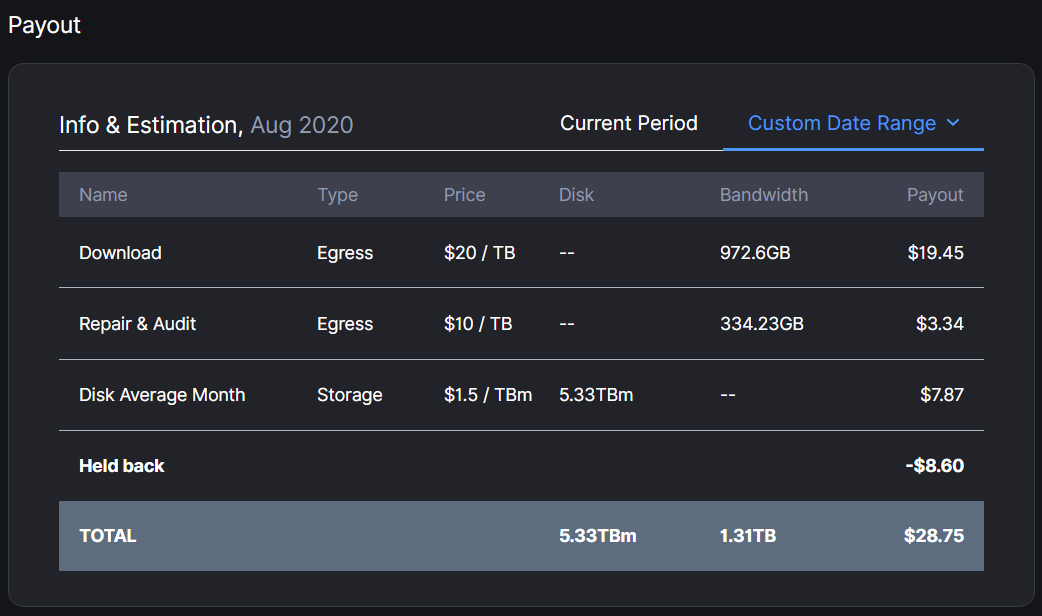1042x616 pixels.
Task: Select the Price column header
Action: (464, 195)
